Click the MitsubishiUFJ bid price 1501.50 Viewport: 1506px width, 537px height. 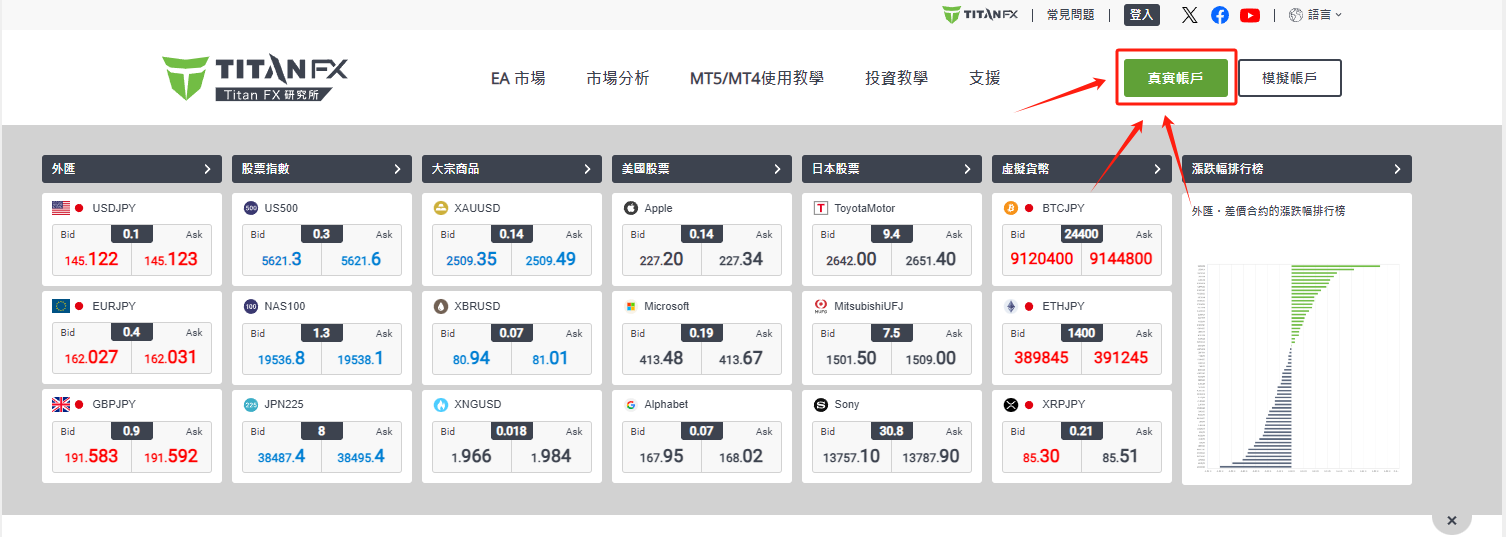pos(851,357)
